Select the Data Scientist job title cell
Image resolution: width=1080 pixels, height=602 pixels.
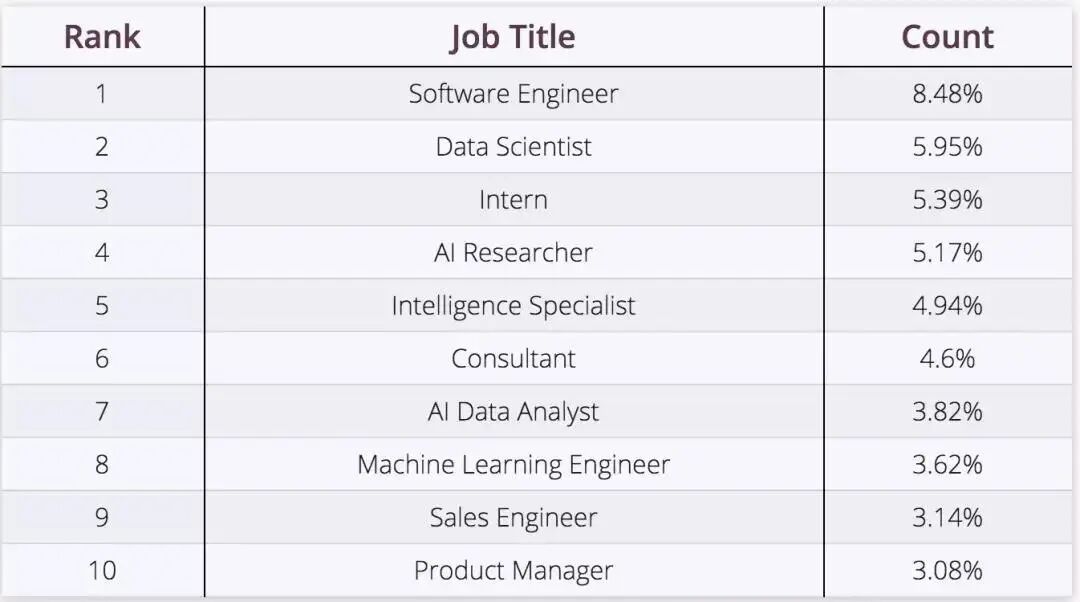point(513,147)
